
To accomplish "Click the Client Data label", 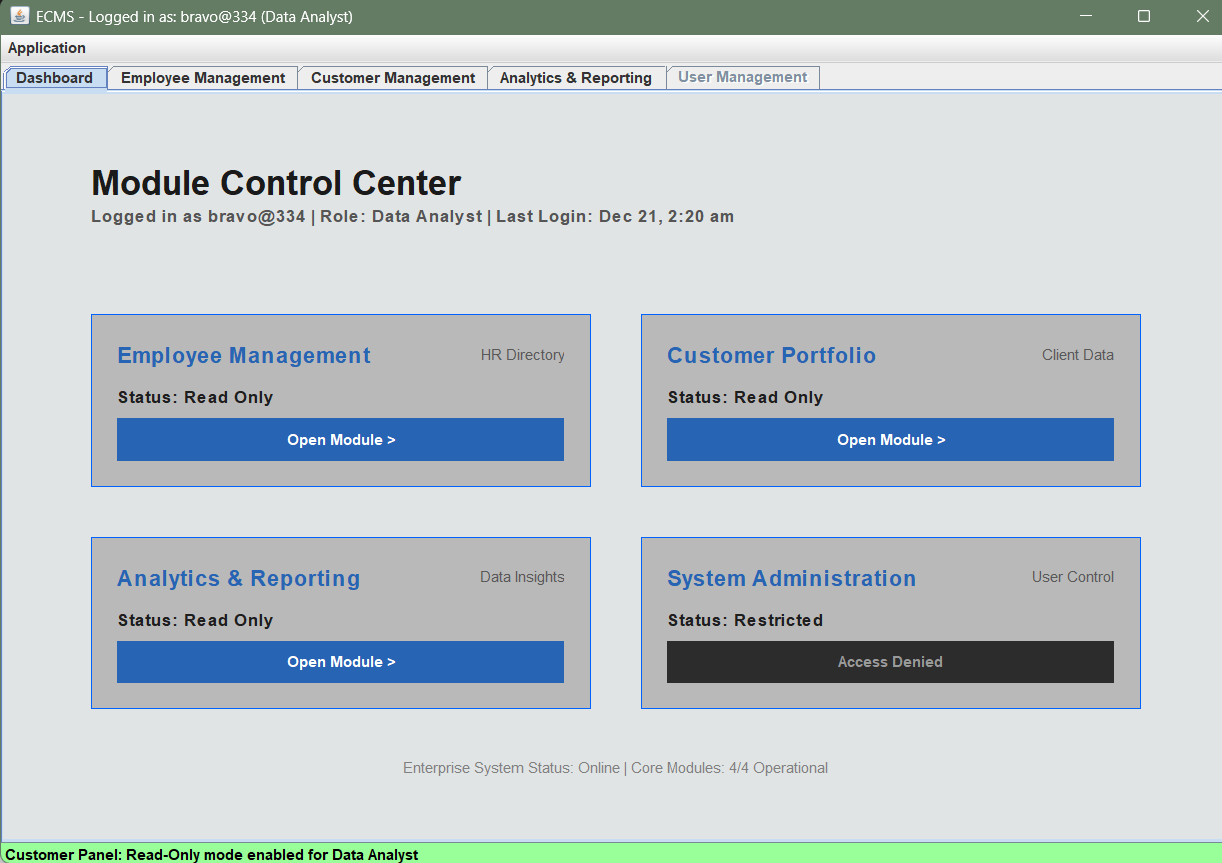I will (x=1077, y=354).
